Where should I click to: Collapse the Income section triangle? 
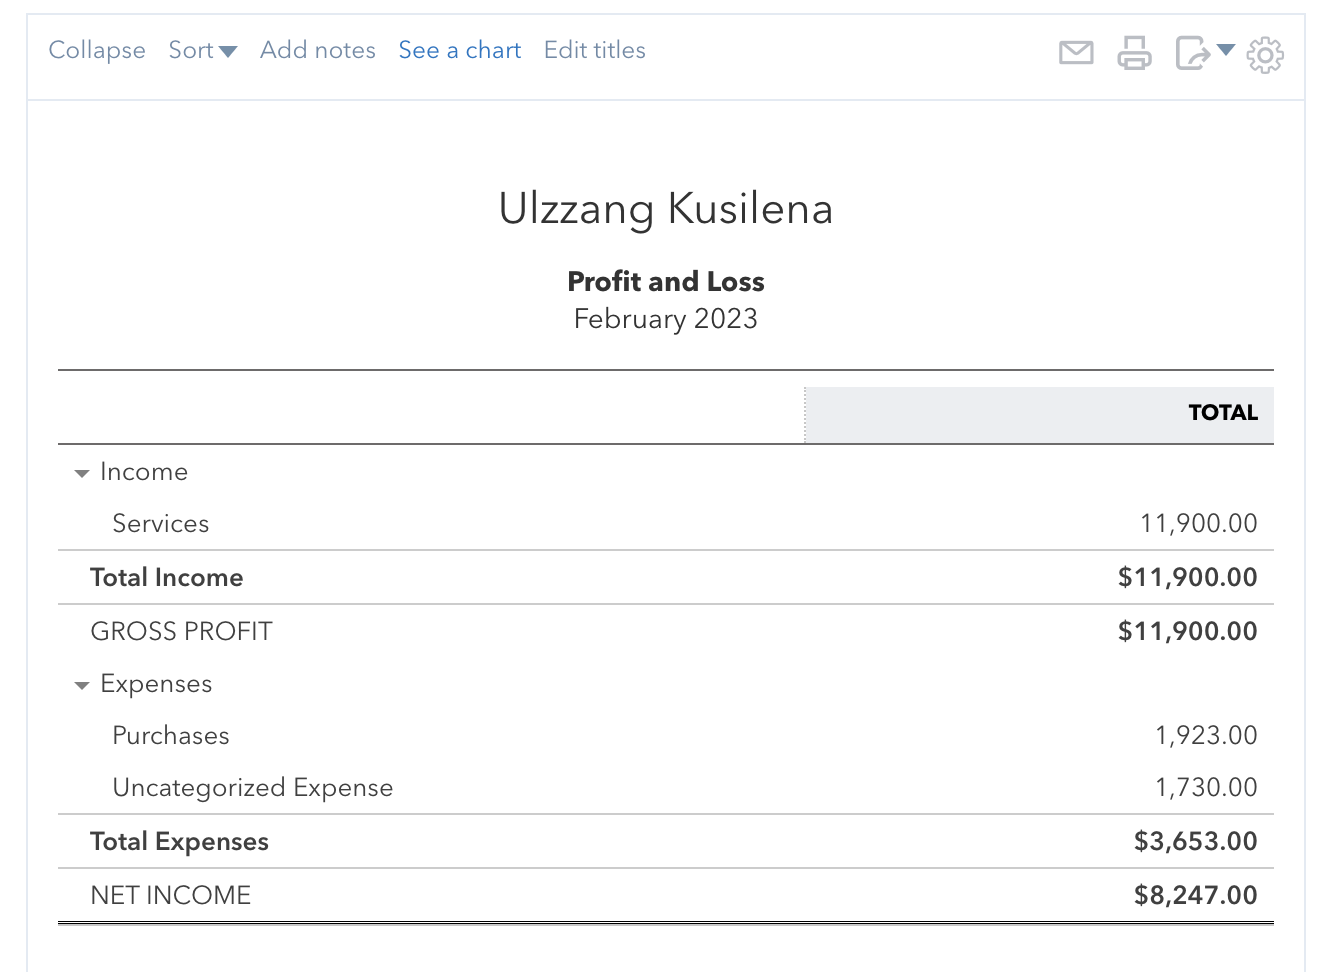pyautogui.click(x=82, y=473)
